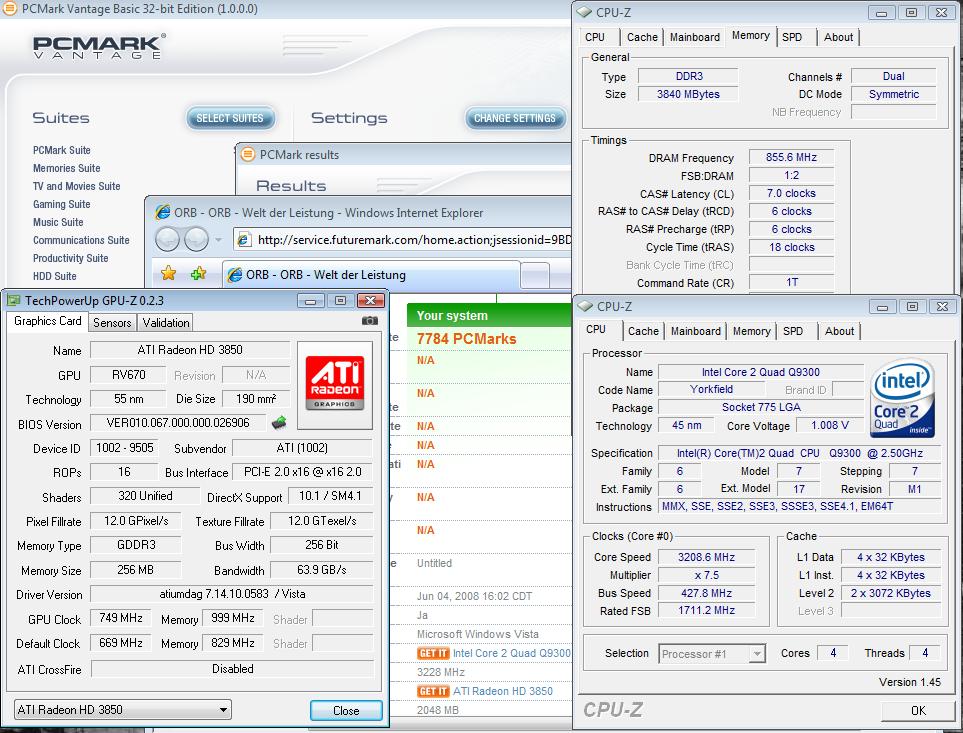Image resolution: width=963 pixels, height=733 pixels.
Task: Click the ATI Radeon logo in GPU-Z
Action: click(335, 383)
